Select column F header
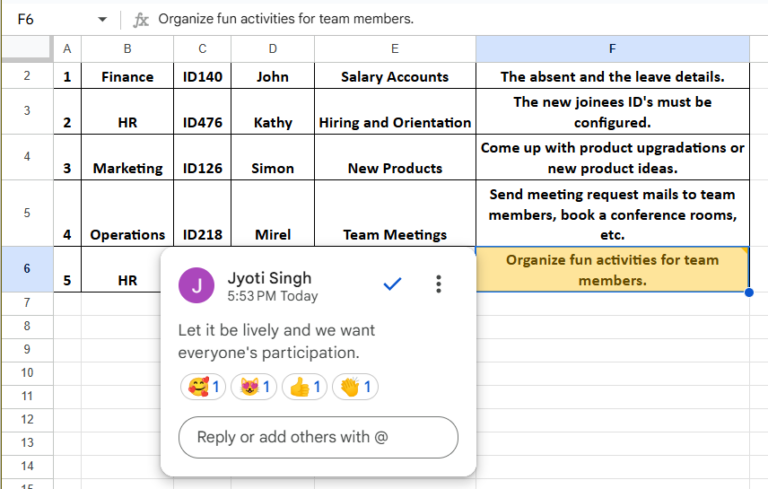 coord(612,49)
